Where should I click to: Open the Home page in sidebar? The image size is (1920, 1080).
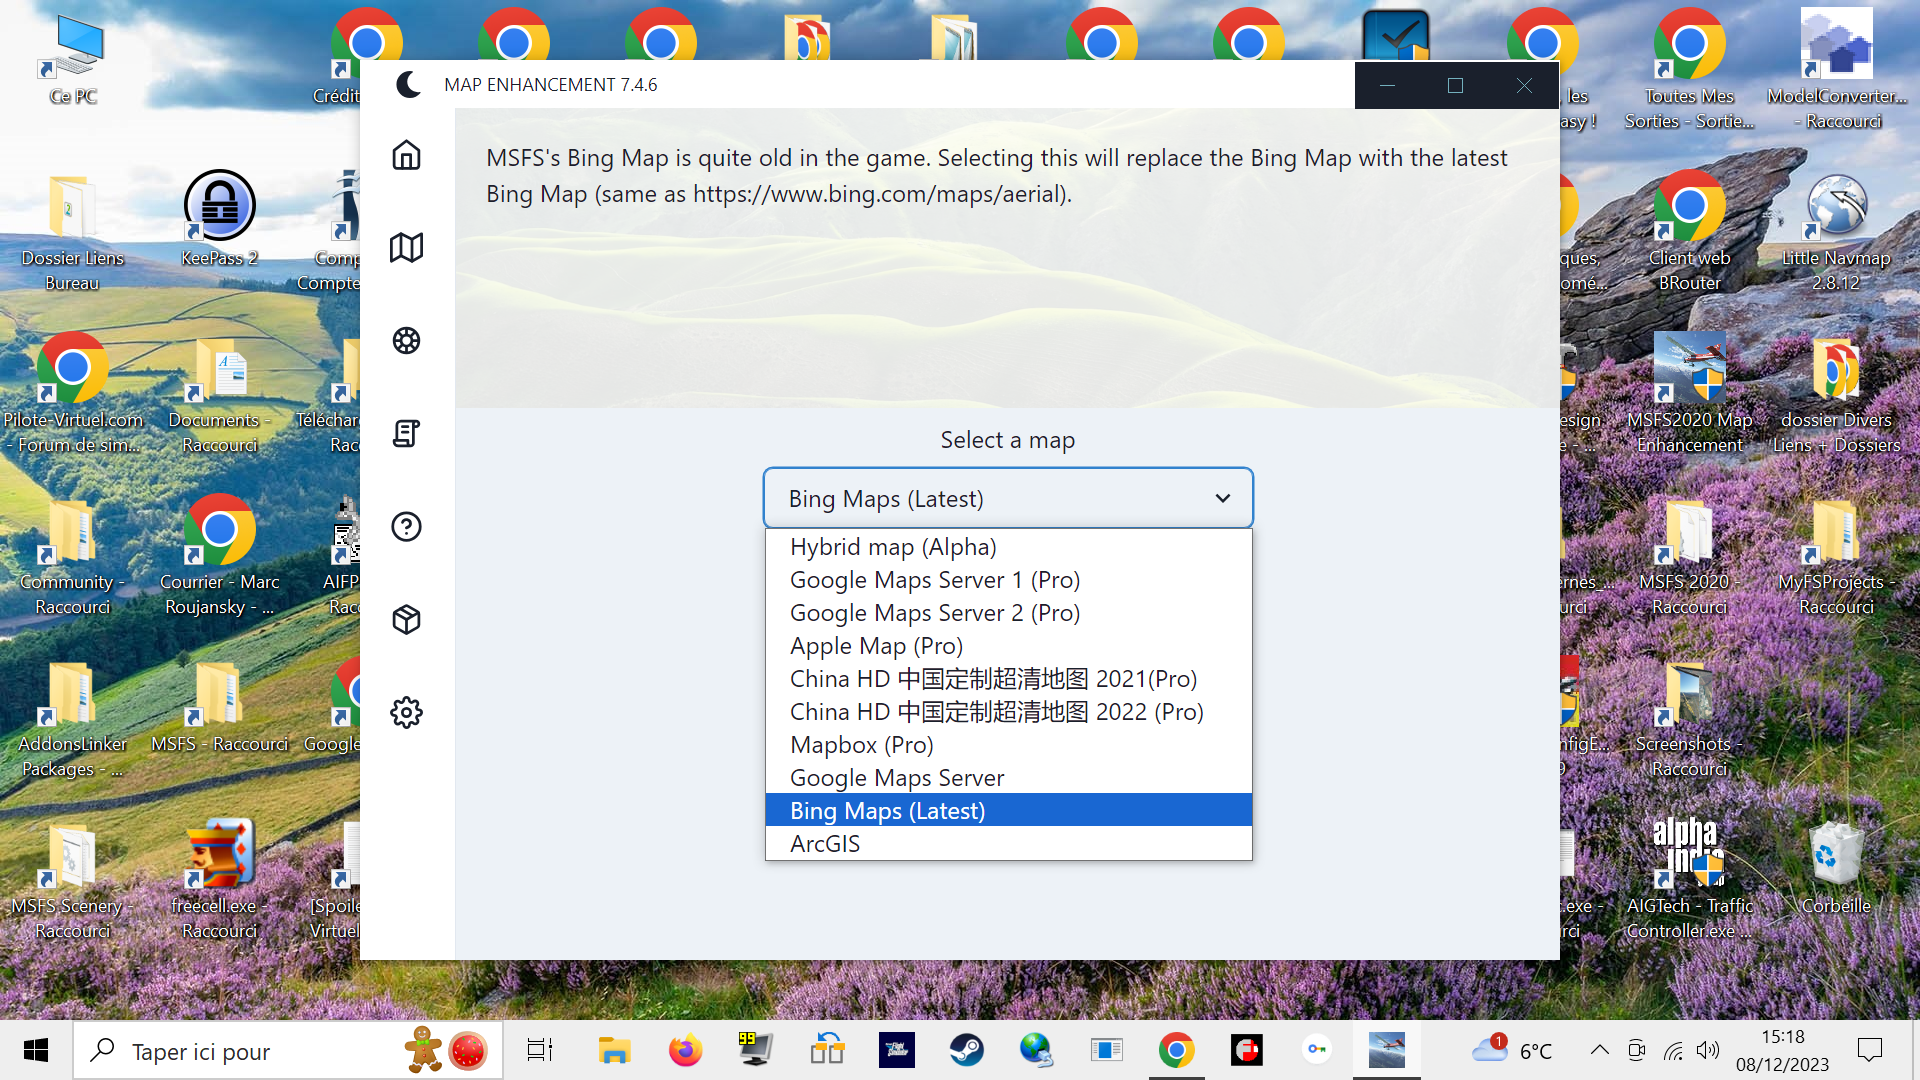pos(406,155)
